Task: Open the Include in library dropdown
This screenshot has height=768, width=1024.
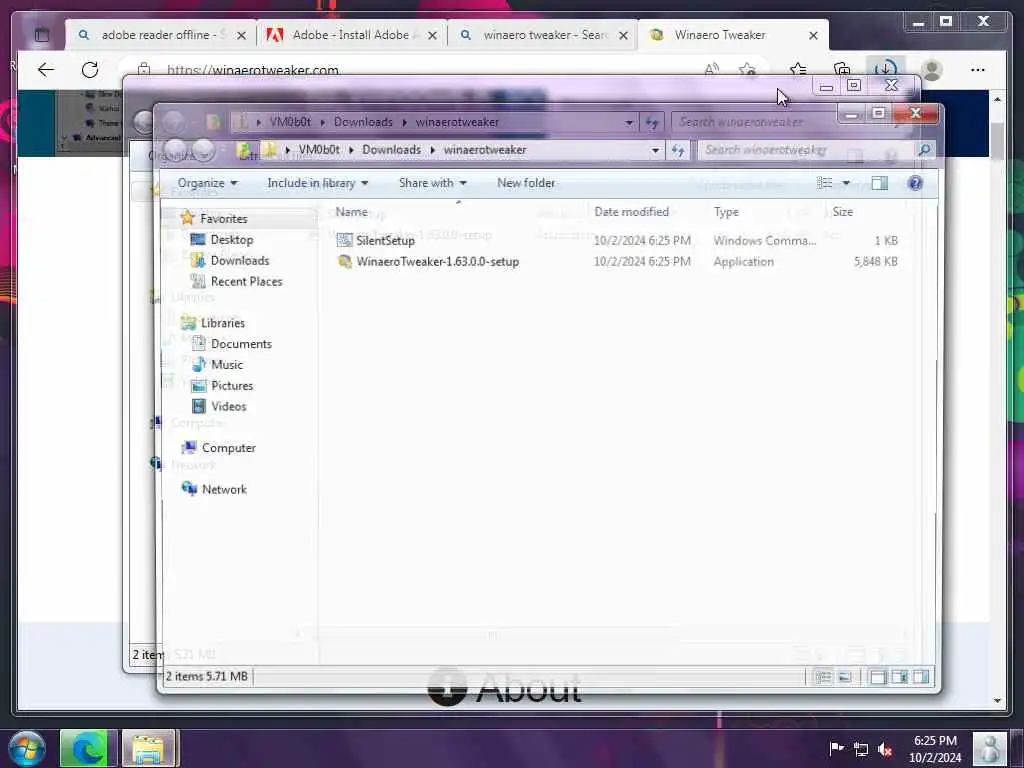Action: click(x=317, y=183)
